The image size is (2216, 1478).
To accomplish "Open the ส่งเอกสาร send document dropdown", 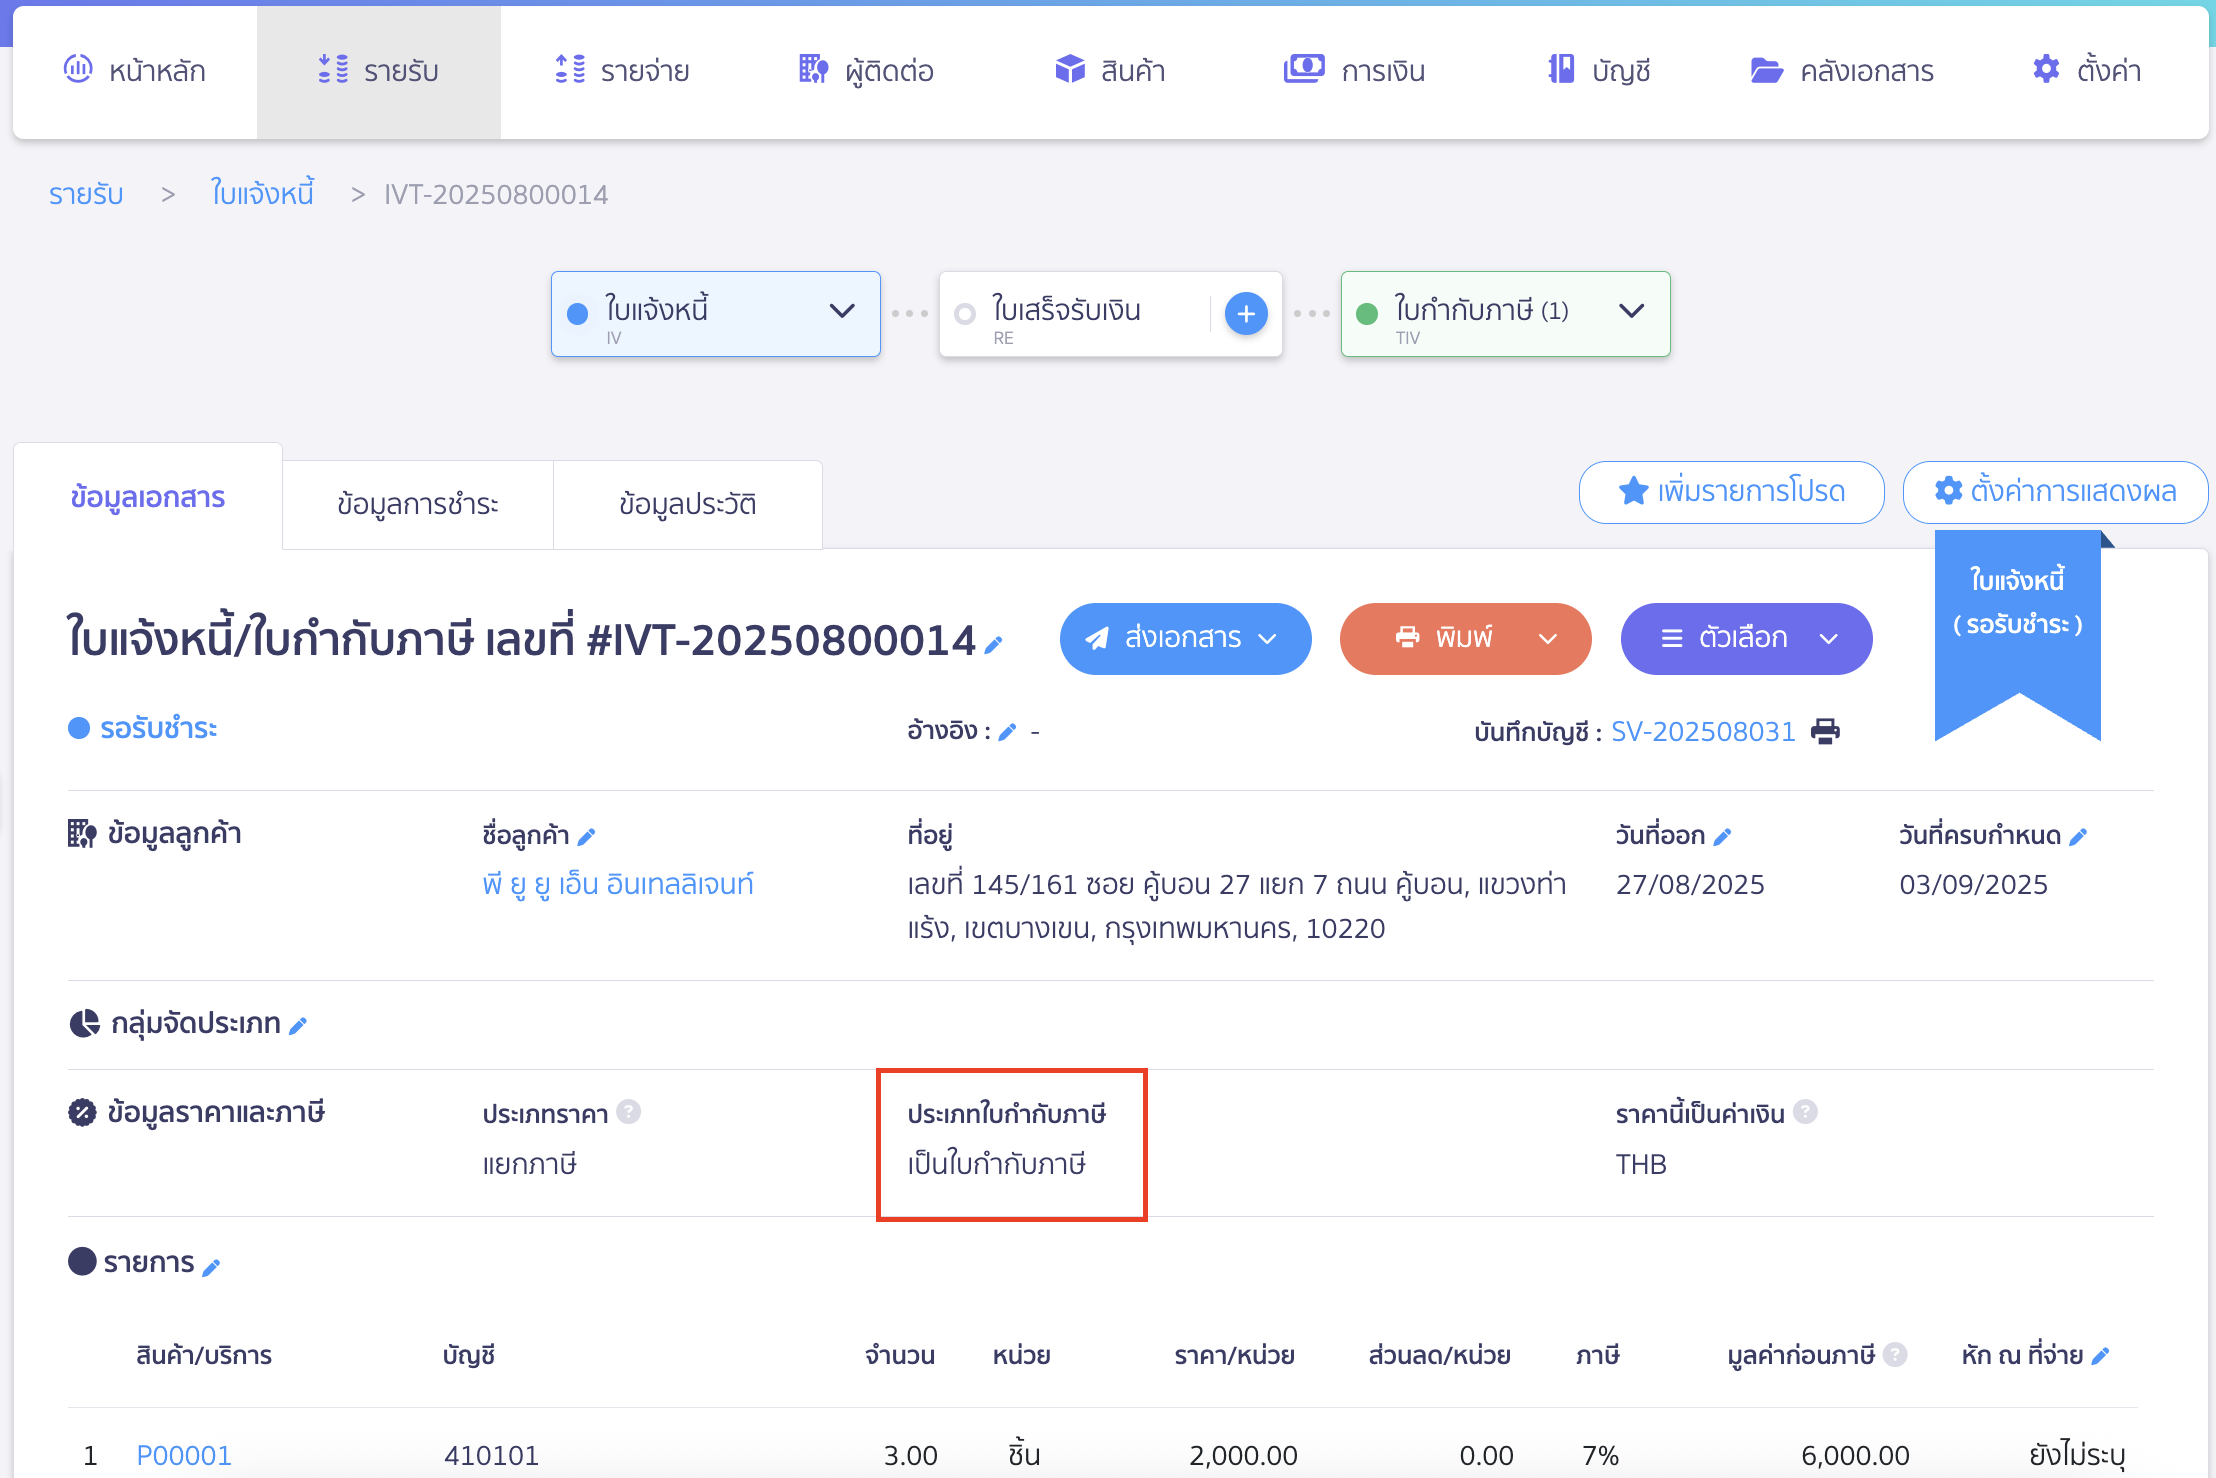I will coord(1185,639).
